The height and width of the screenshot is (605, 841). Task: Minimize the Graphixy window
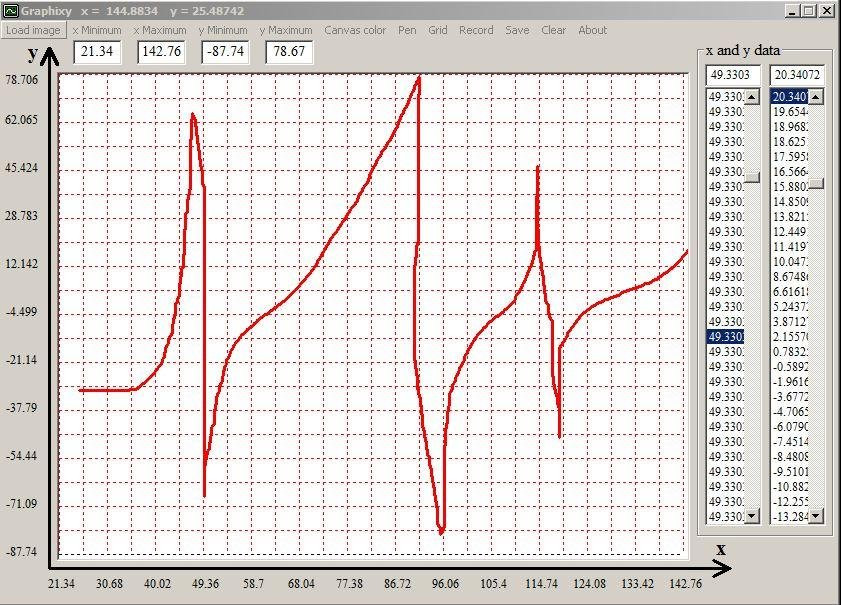click(x=792, y=11)
